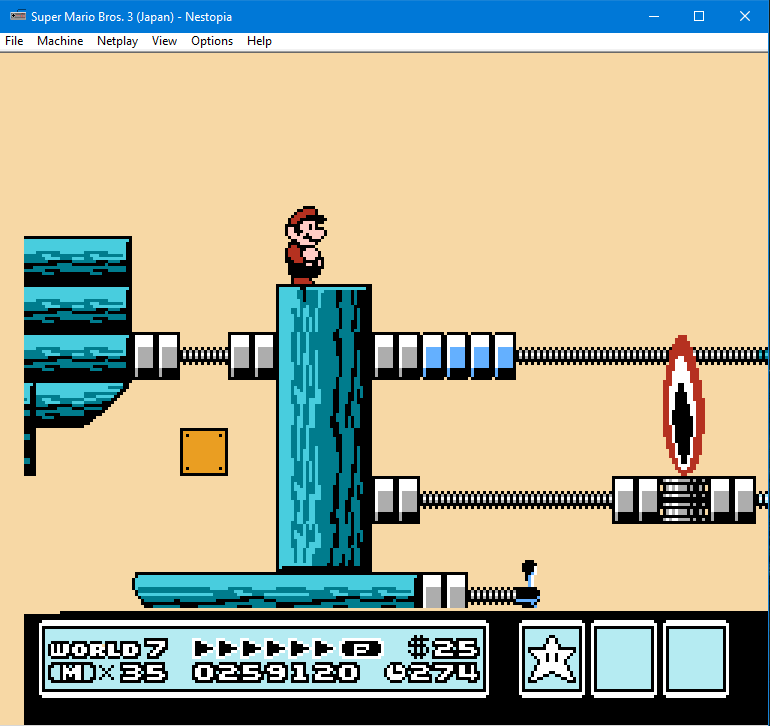Click the middle empty item card slot

pyautogui.click(x=624, y=659)
